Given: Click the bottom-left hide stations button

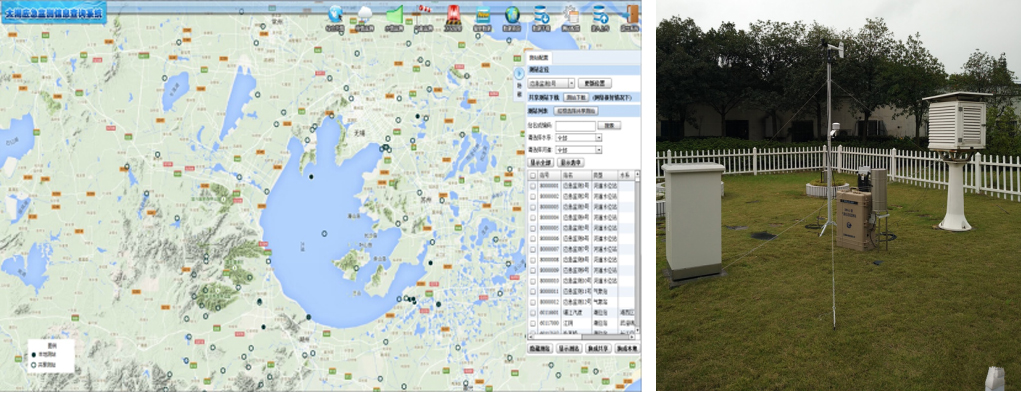Looking at the screenshot, I should 539,348.
